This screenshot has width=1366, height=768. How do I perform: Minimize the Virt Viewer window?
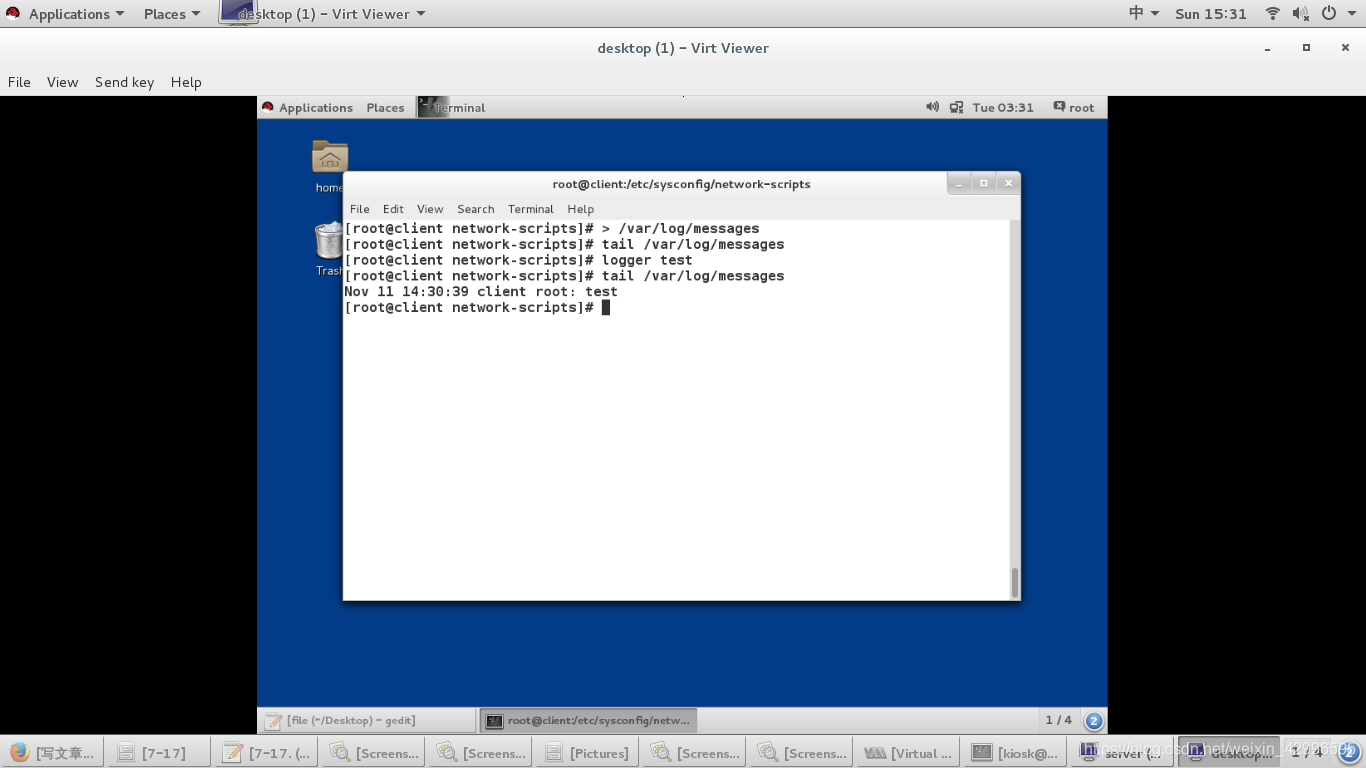pyautogui.click(x=1268, y=48)
